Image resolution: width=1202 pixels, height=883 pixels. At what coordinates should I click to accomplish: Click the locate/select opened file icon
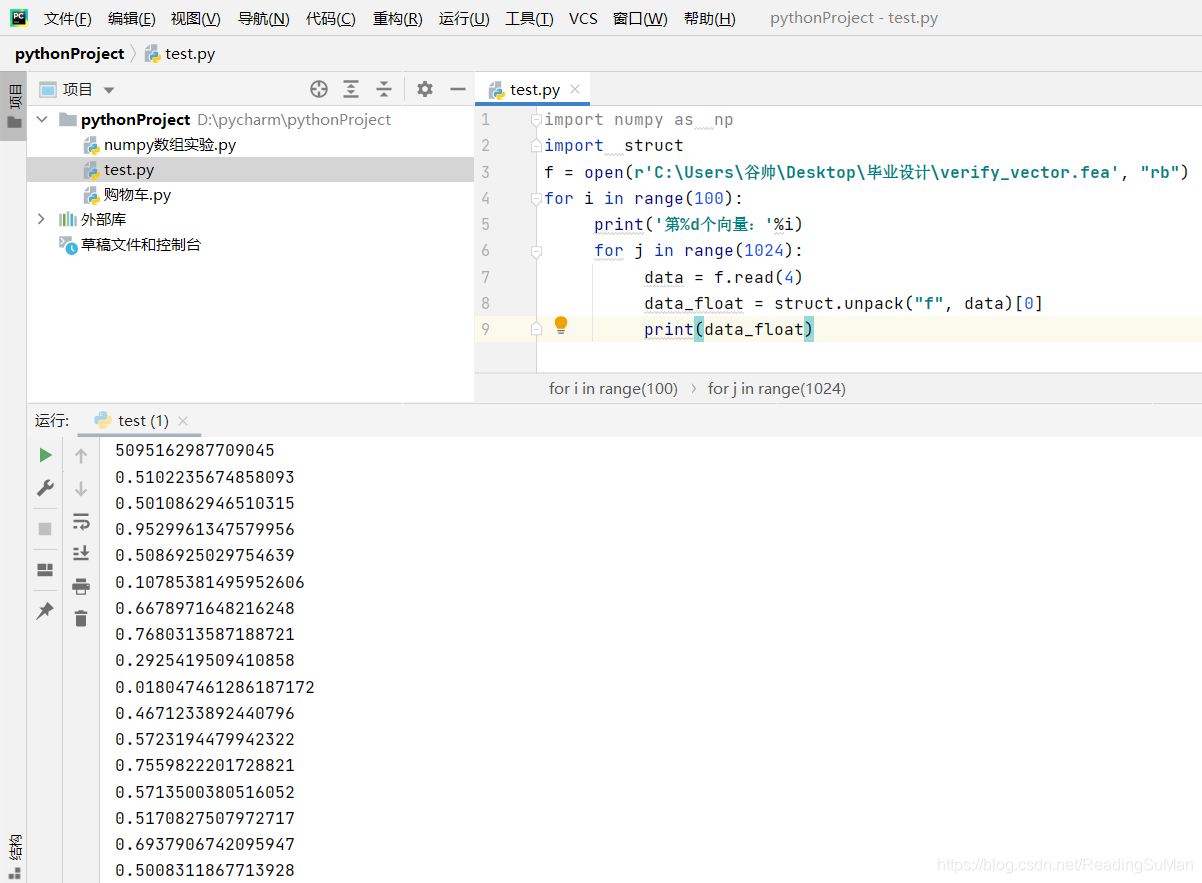pos(319,89)
